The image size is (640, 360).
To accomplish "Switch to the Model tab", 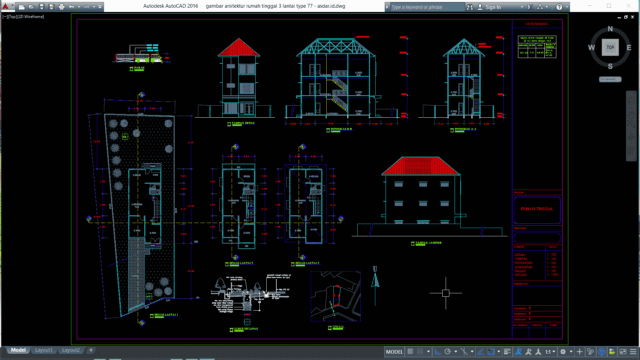I will [x=18, y=350].
